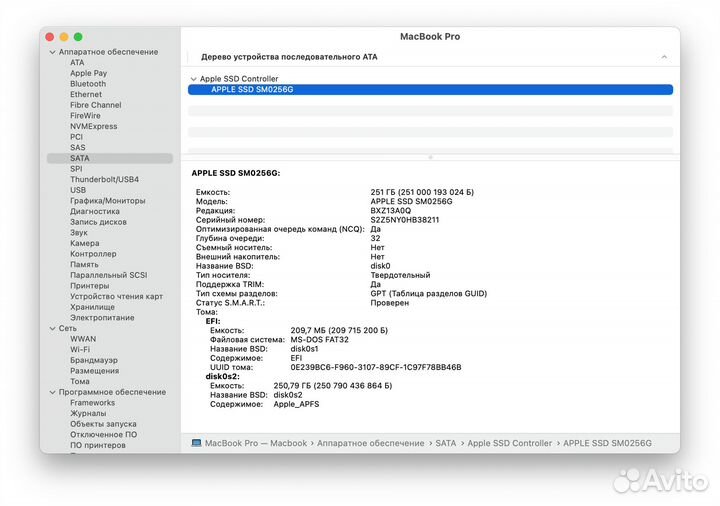
Task: Select Принтеры in the sidebar
Action: 90,286
